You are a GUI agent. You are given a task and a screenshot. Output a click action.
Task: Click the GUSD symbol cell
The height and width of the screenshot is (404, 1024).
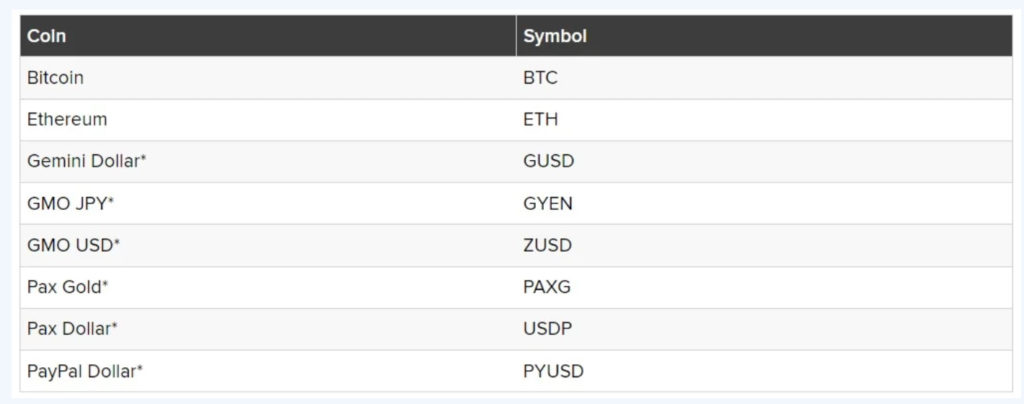click(548, 161)
